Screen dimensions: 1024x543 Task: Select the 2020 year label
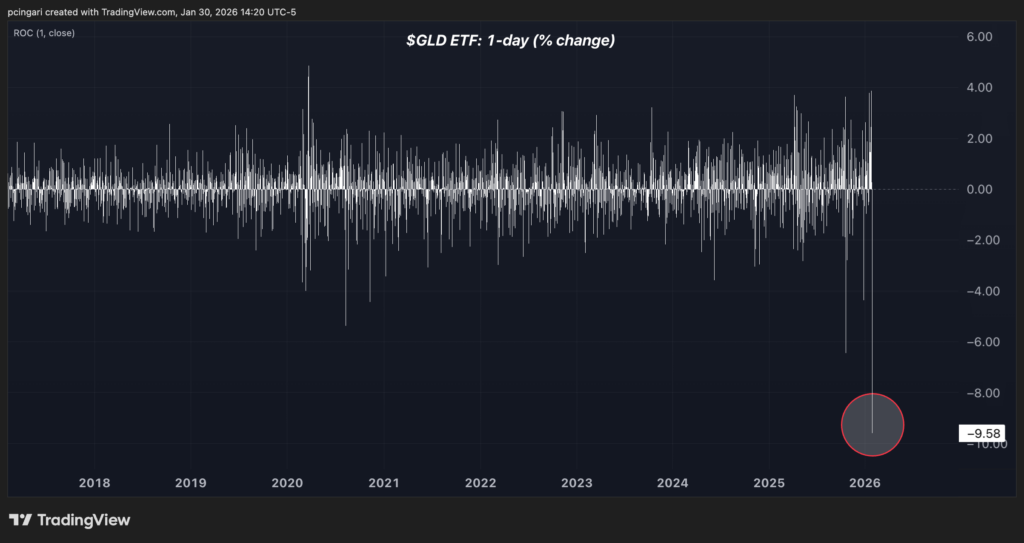tap(287, 483)
